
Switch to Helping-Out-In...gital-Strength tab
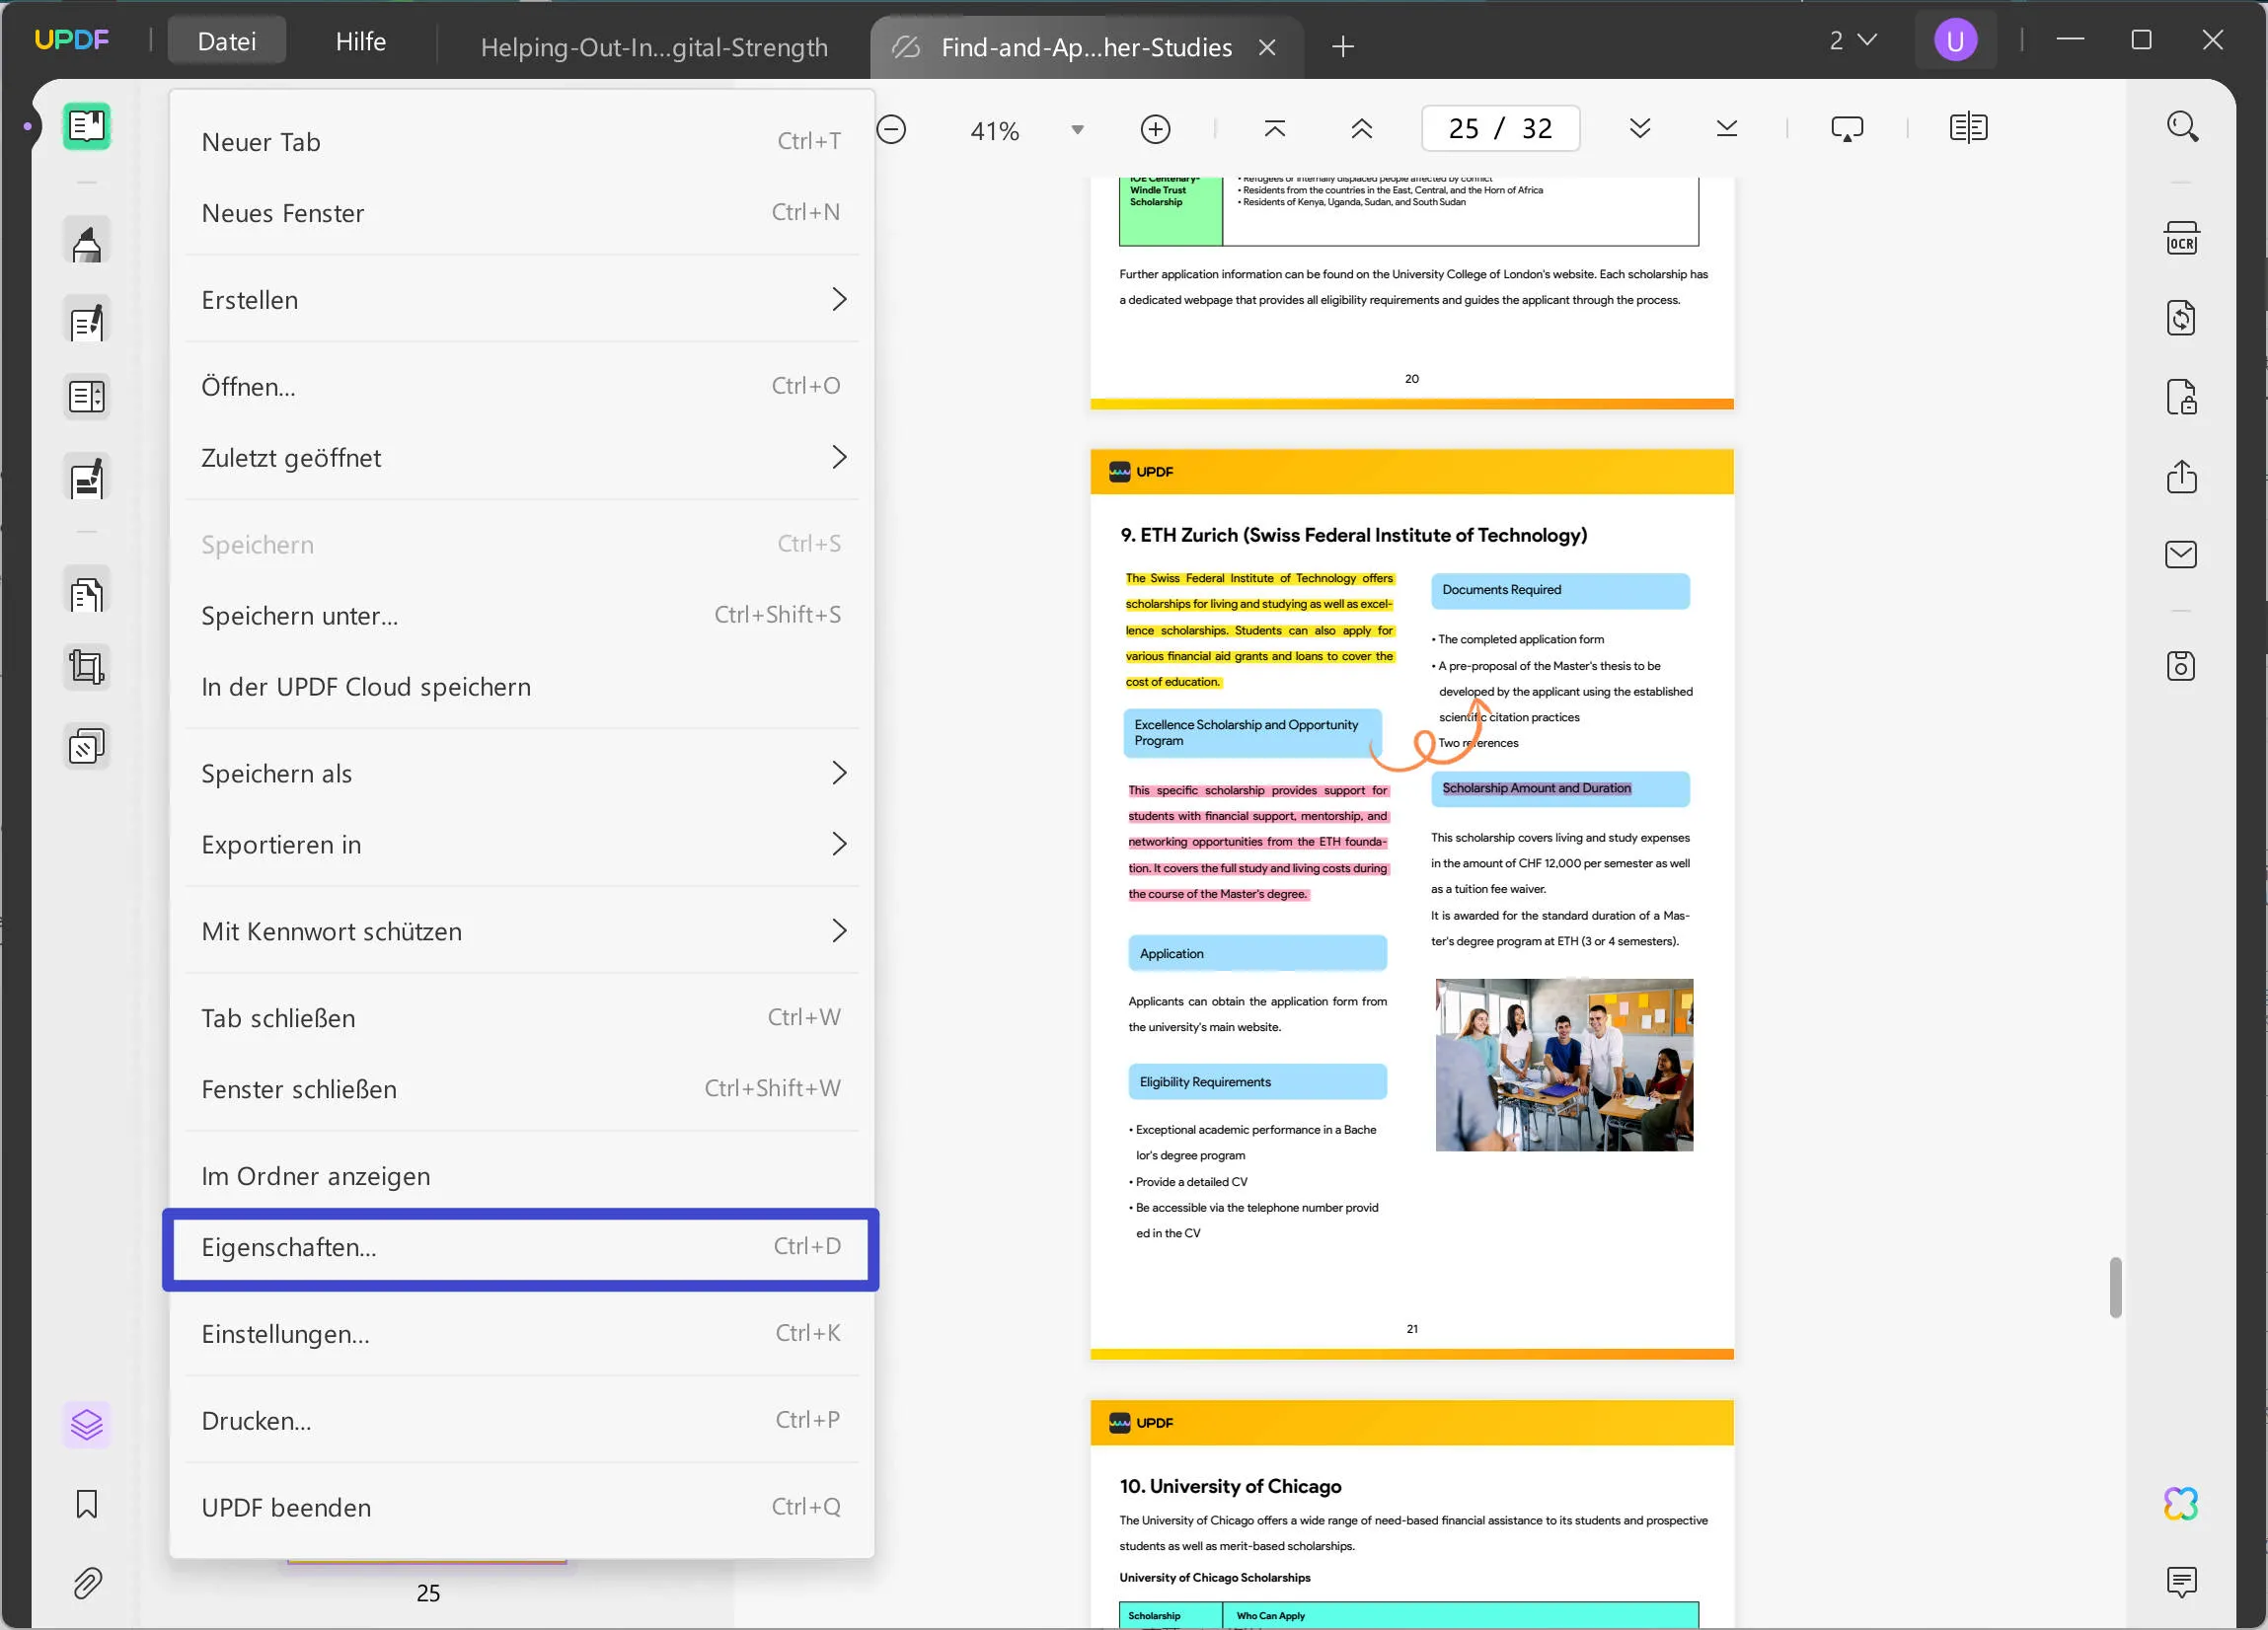tap(654, 47)
